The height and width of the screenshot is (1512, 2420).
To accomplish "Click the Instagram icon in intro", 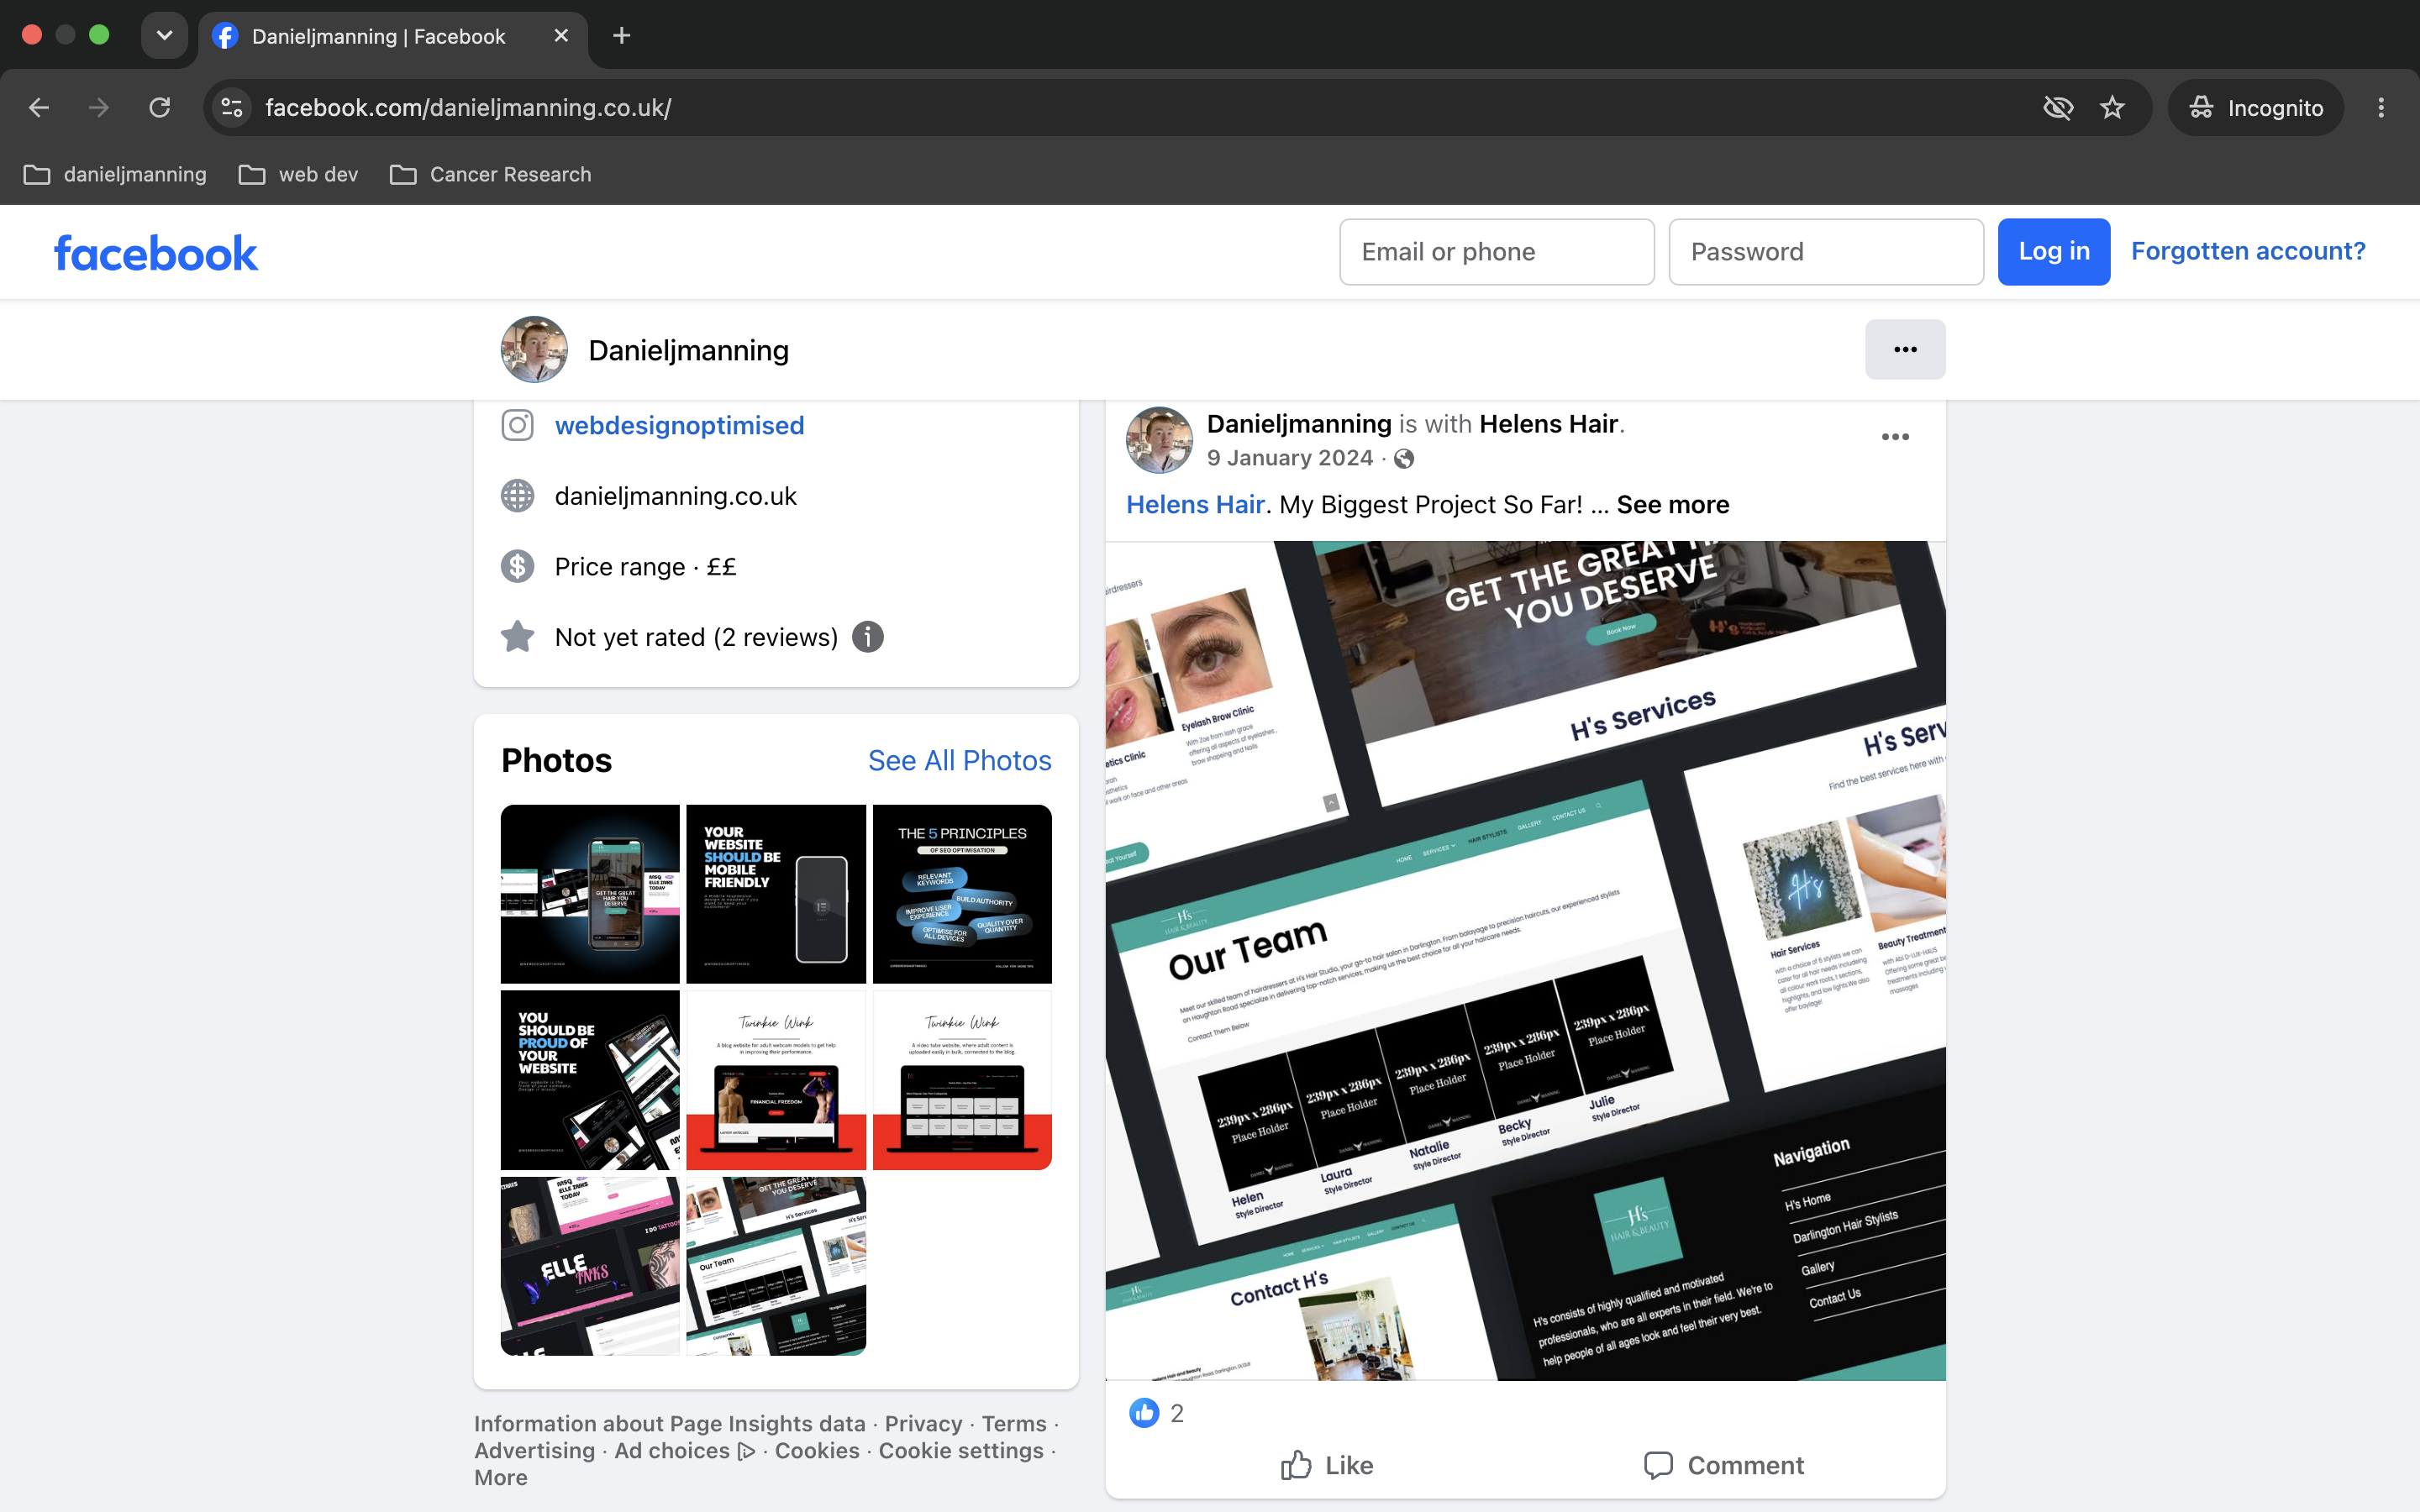I will pyautogui.click(x=517, y=425).
